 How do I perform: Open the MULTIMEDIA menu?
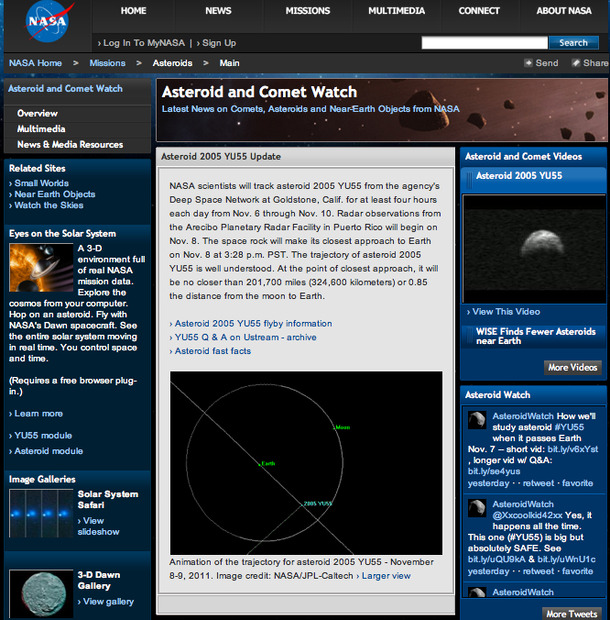tap(397, 11)
